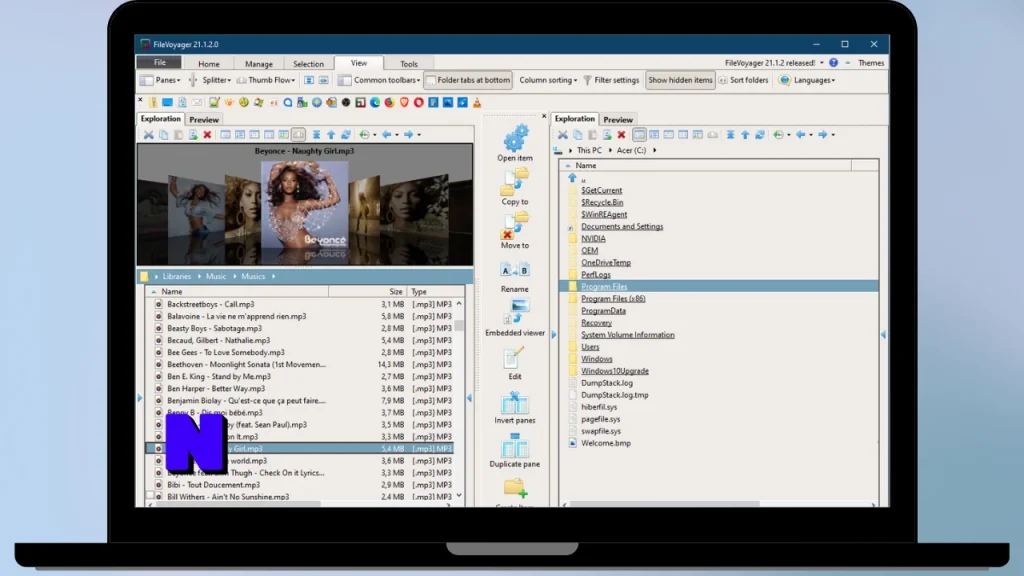Click 'Libraries' in left pane breadcrumb
Image resolution: width=1024 pixels, height=576 pixels.
(177, 276)
